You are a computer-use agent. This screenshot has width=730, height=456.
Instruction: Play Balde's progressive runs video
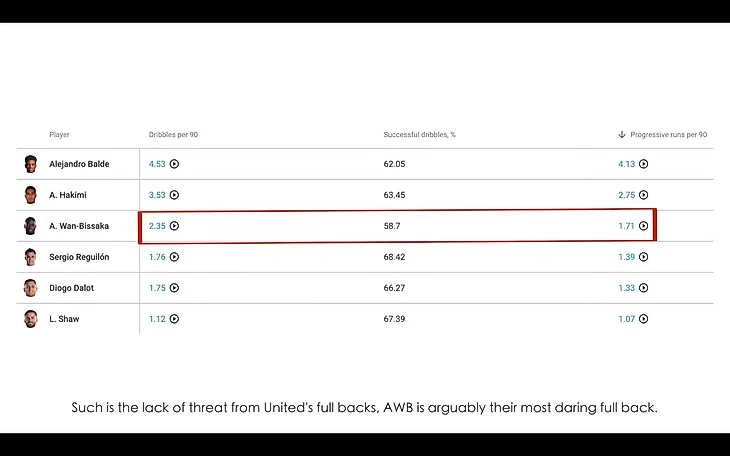point(643,164)
